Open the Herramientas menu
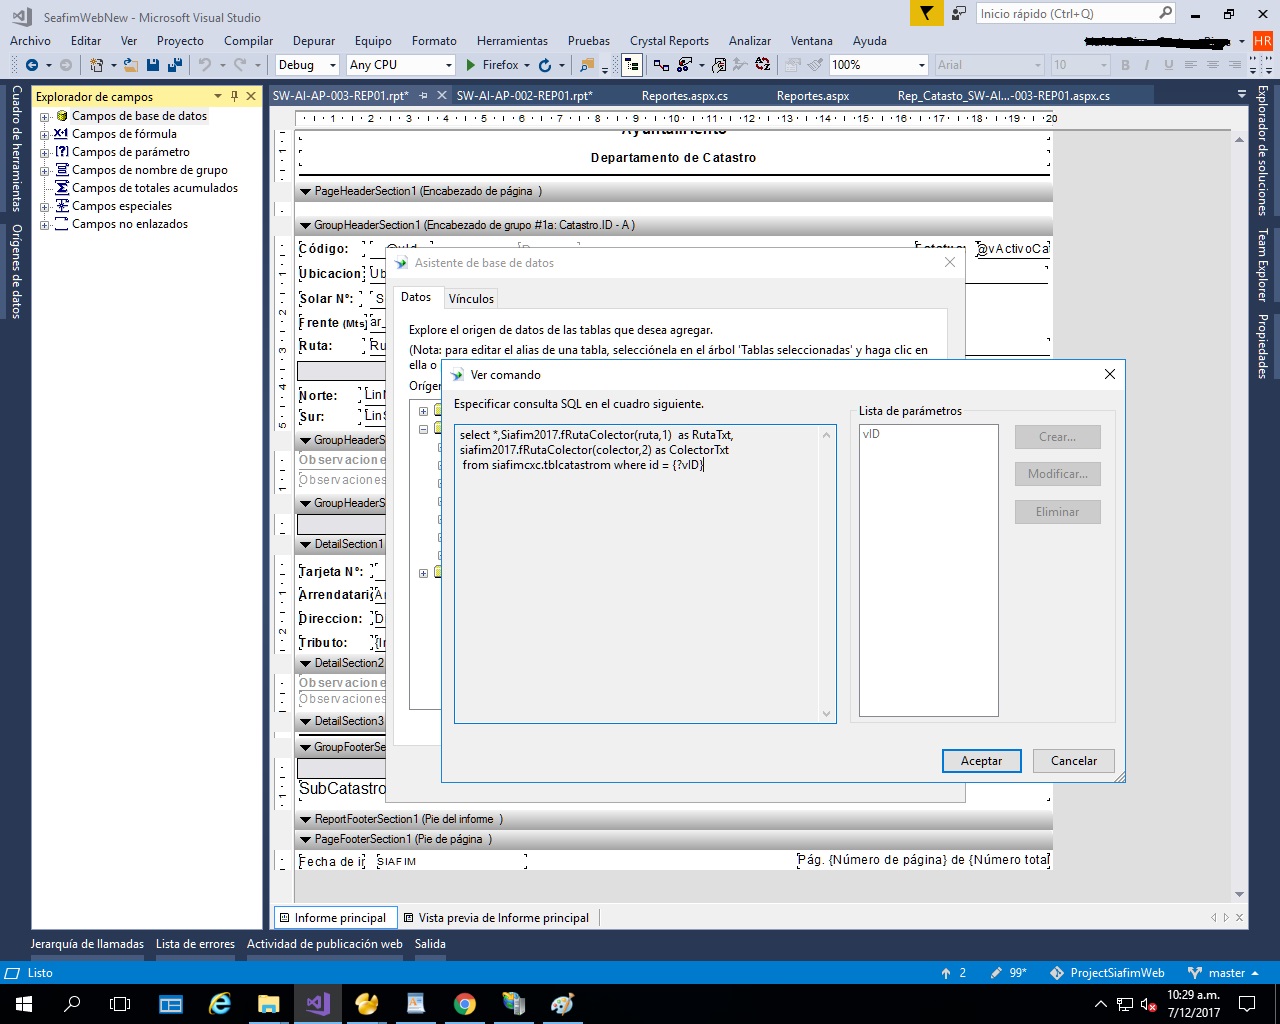This screenshot has width=1280, height=1024. pyautogui.click(x=512, y=41)
